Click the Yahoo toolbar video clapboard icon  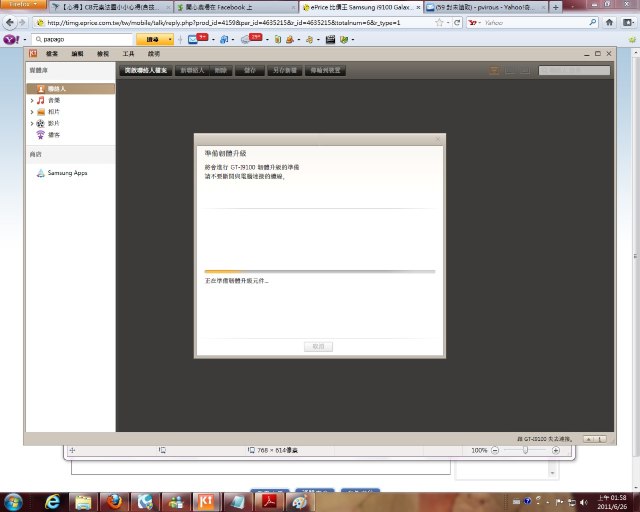click(x=330, y=39)
